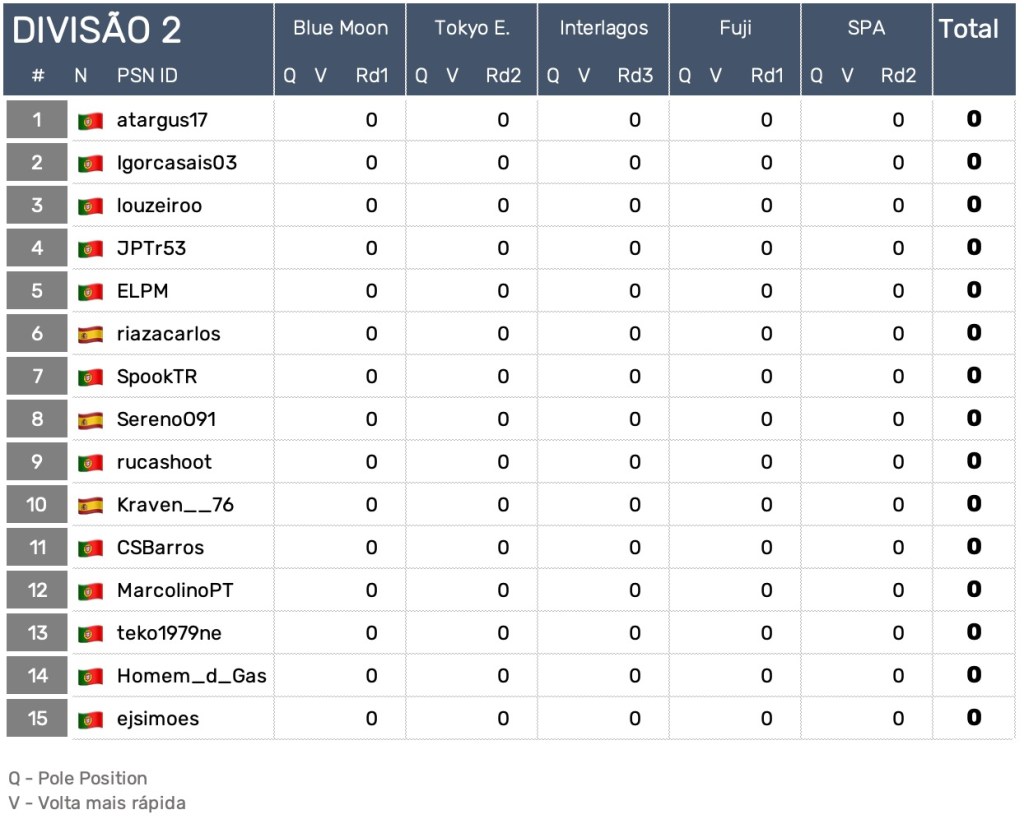The image size is (1024, 819).
Task: Click the Portugal flag beside atargus17
Action: click(90, 121)
